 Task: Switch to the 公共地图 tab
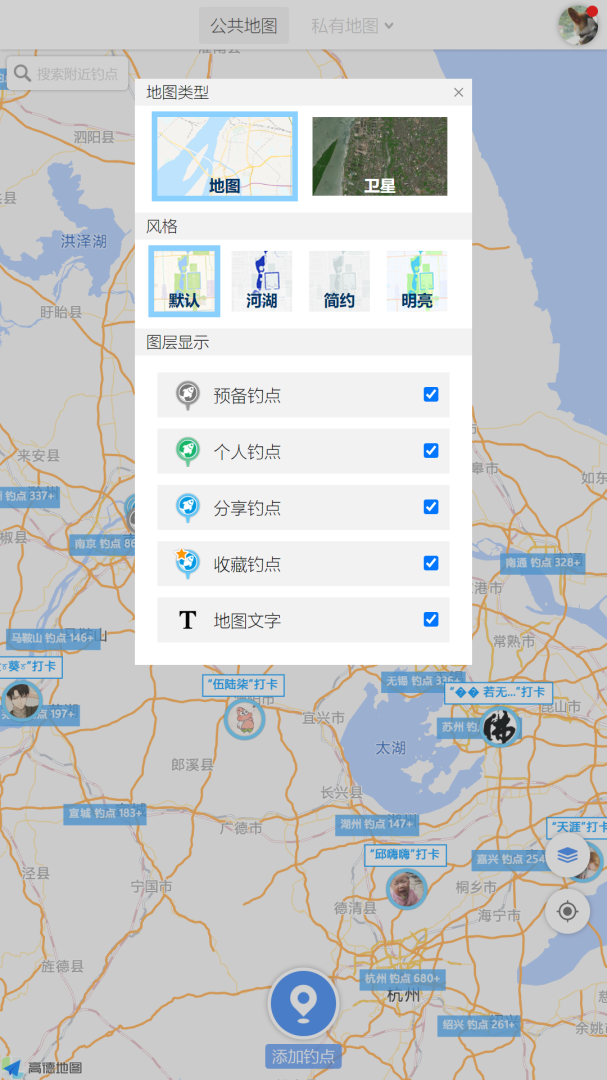(244, 26)
